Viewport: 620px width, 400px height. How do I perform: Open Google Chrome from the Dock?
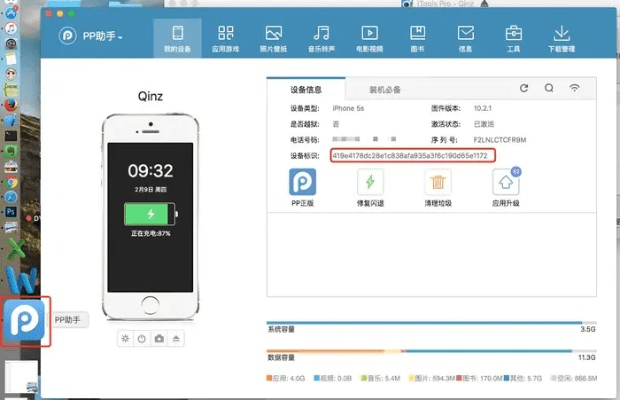[11, 182]
